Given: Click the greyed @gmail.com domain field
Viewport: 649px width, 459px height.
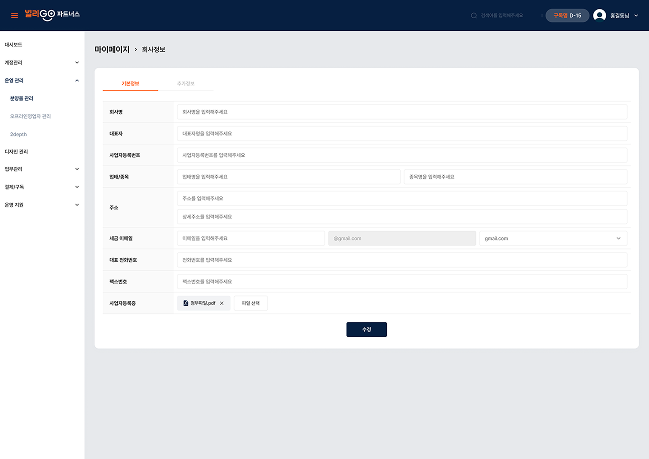Looking at the screenshot, I should coord(401,238).
